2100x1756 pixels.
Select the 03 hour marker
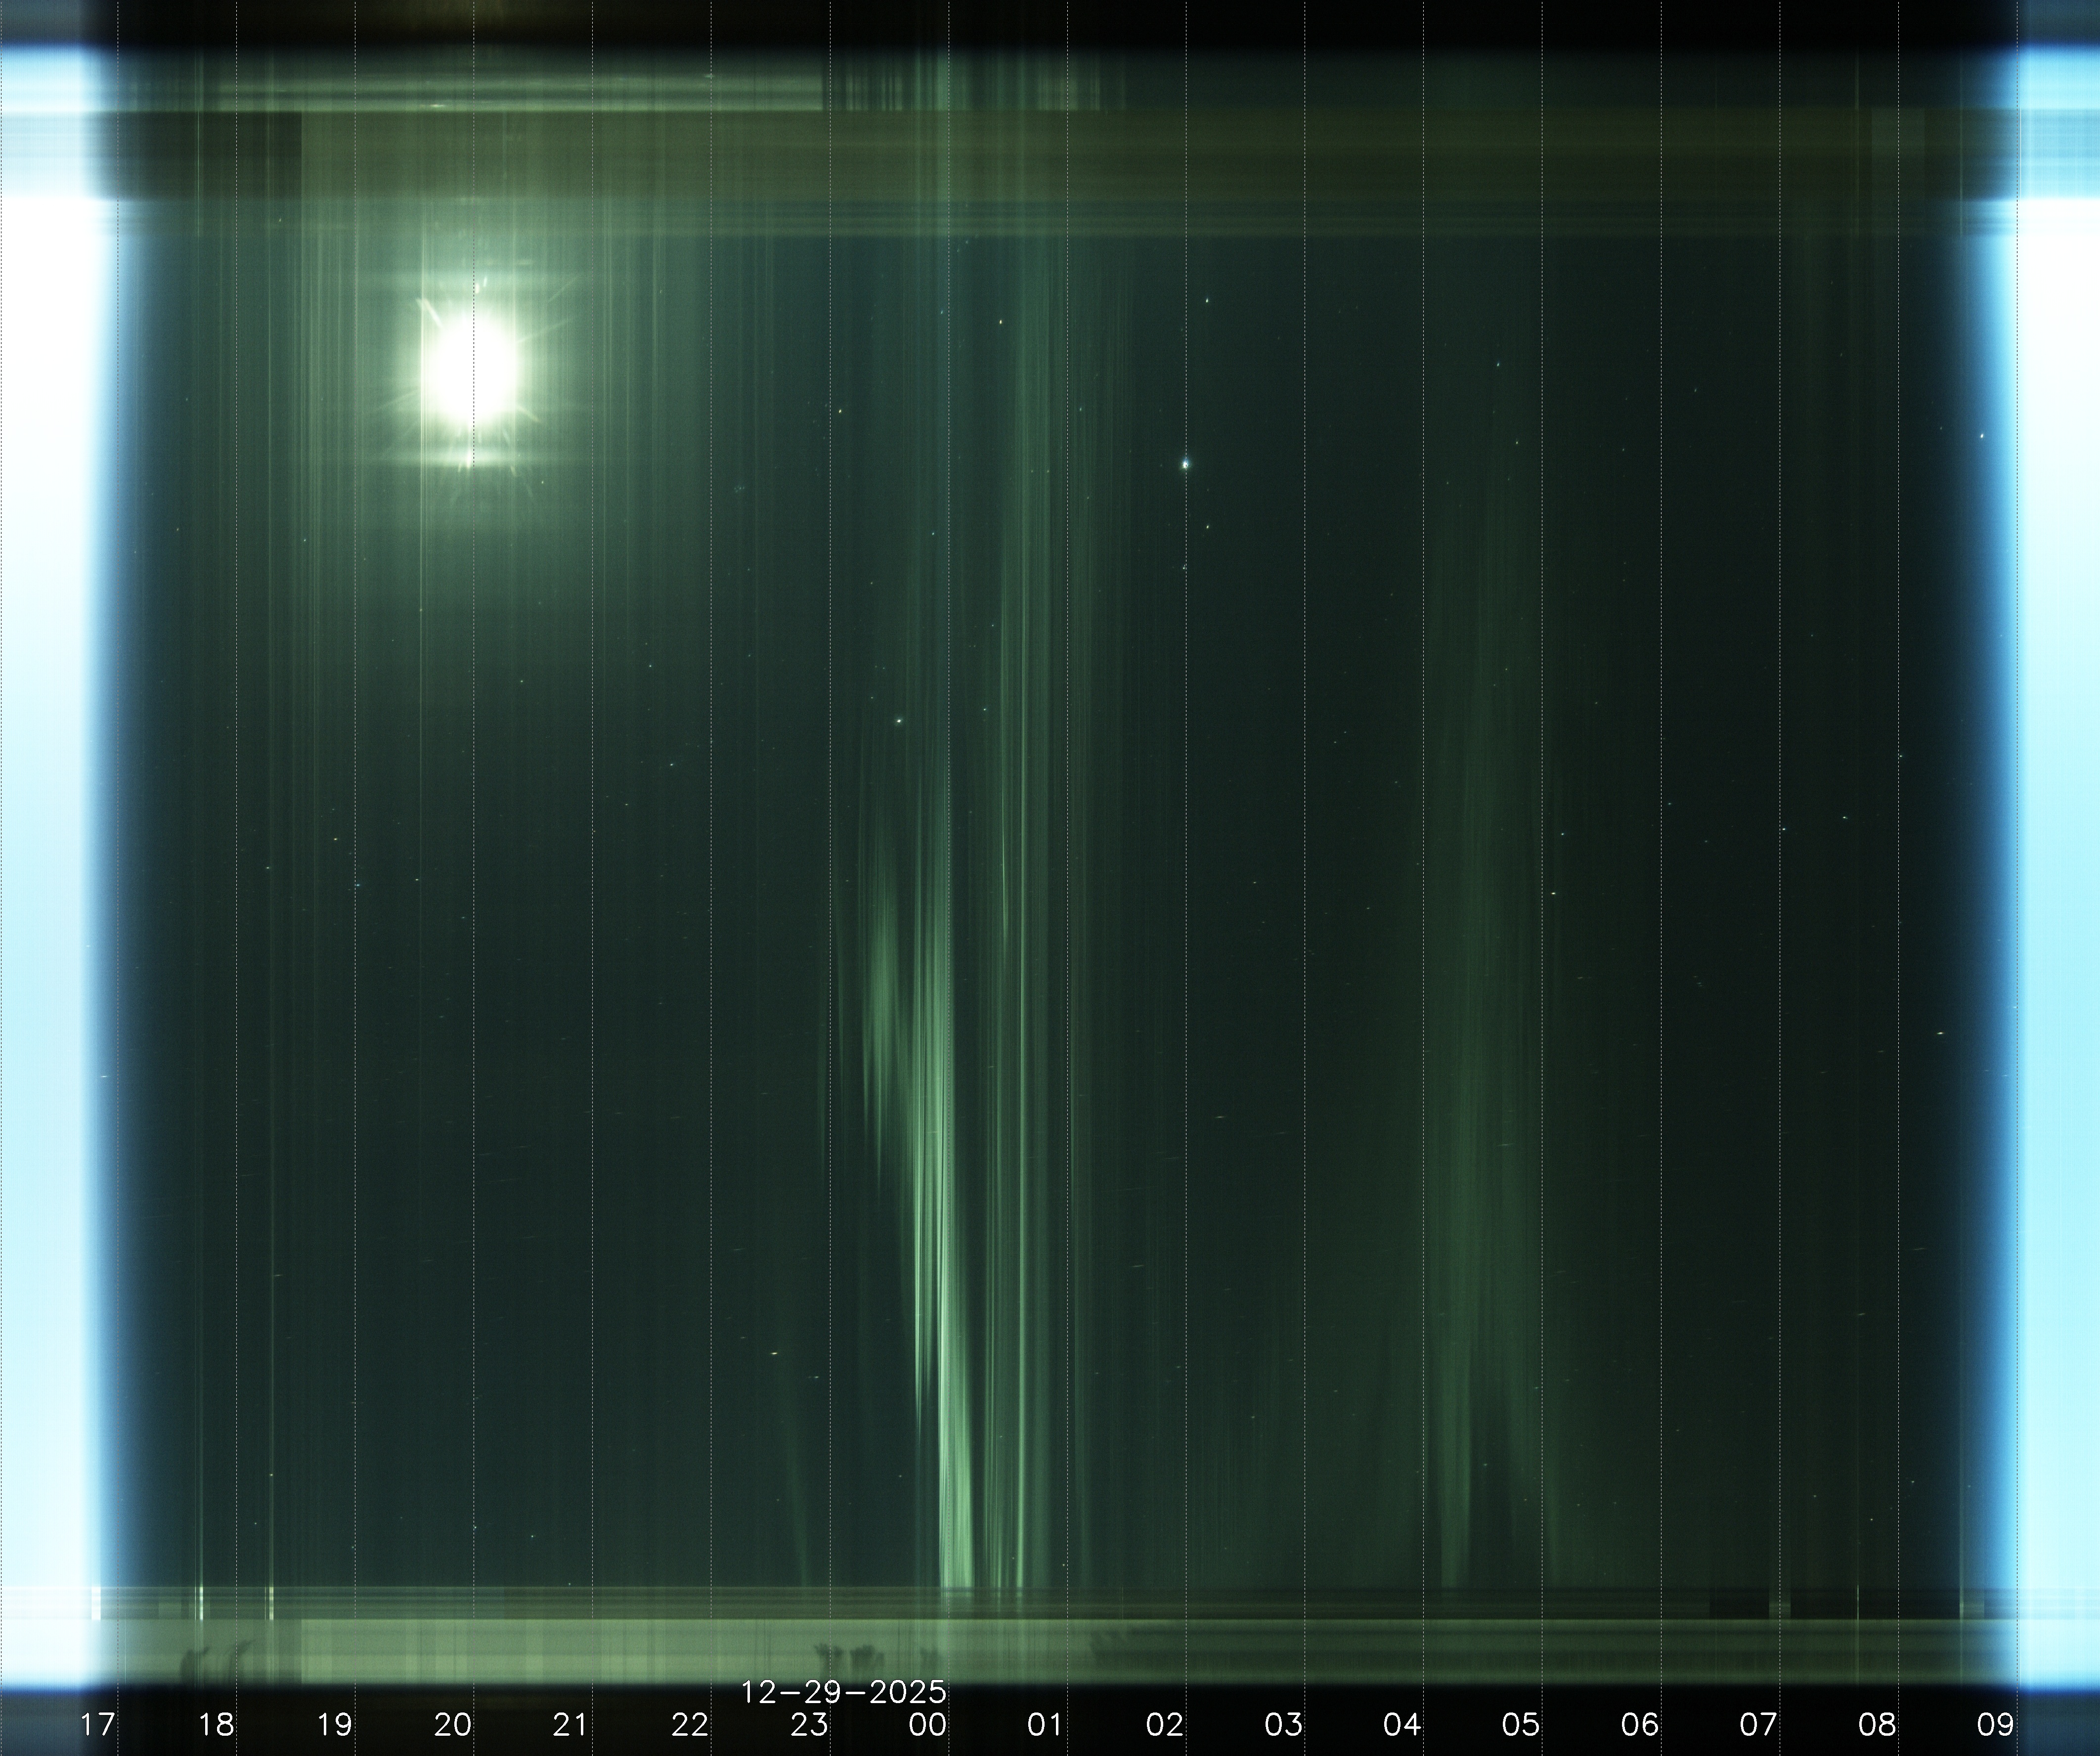click(1283, 1725)
